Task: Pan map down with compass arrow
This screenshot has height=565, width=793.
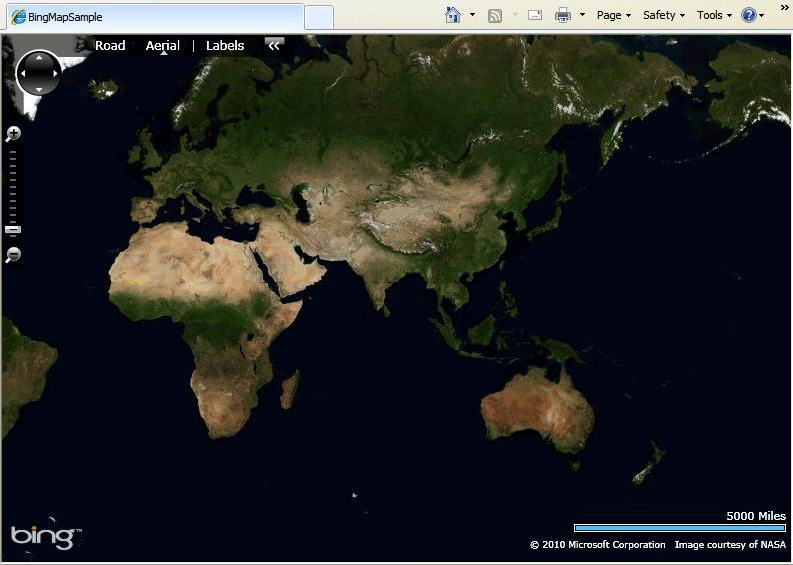Action: pos(39,90)
